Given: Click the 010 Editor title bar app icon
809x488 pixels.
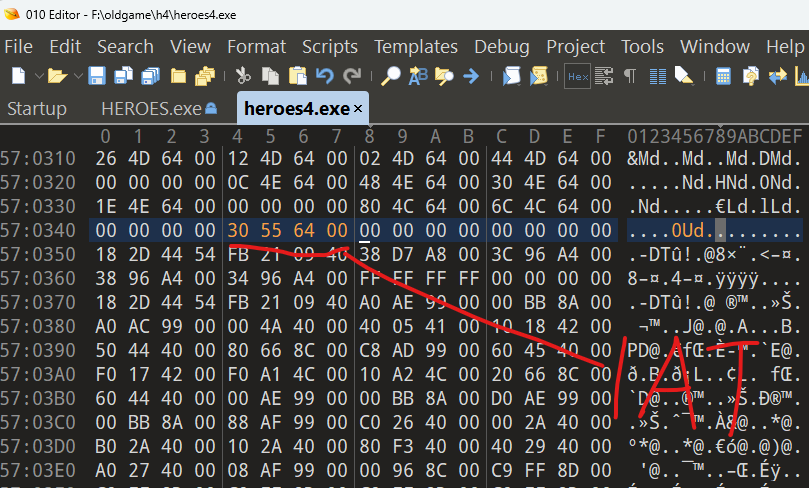Looking at the screenshot, I should click(11, 14).
